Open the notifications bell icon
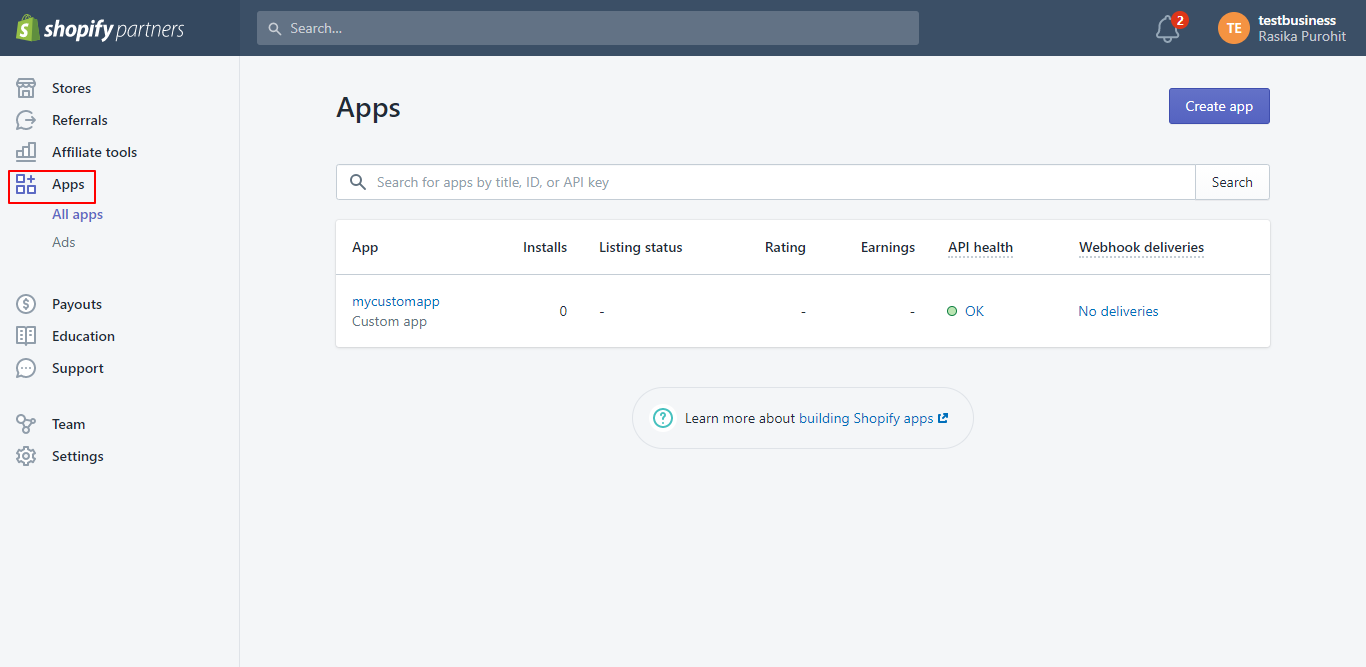 [x=1167, y=29]
